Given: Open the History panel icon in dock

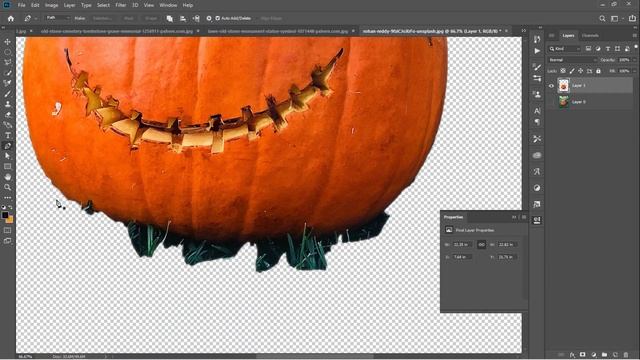Looking at the screenshot, I should [537, 39].
